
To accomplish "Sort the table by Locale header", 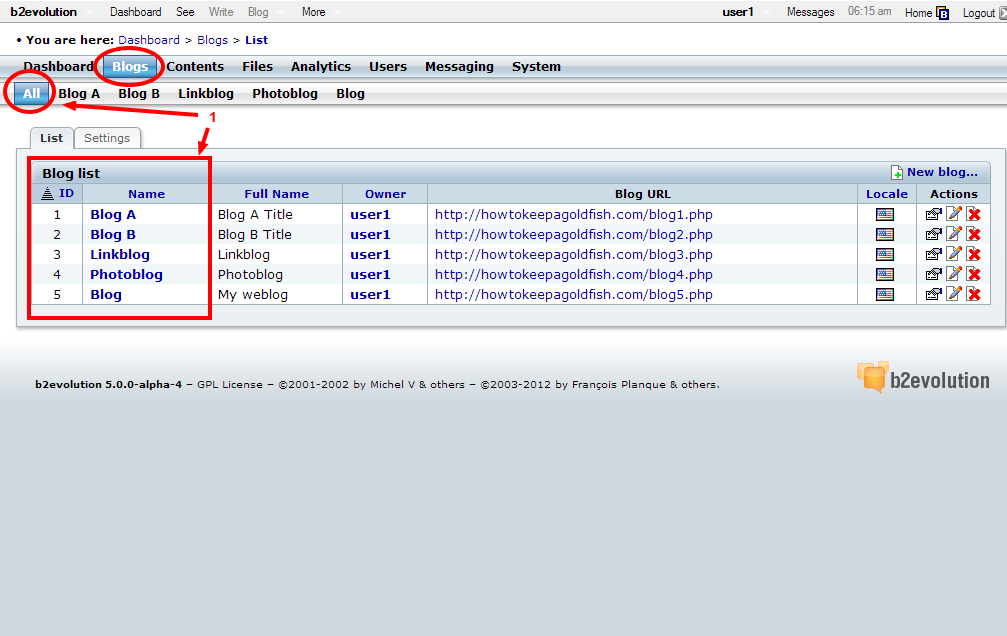I will [x=887, y=194].
